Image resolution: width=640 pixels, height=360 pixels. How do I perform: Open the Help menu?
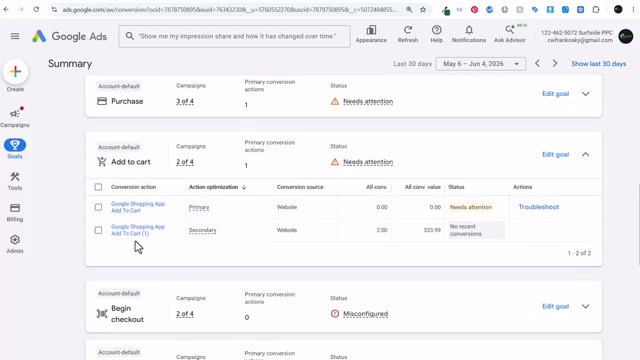point(436,34)
